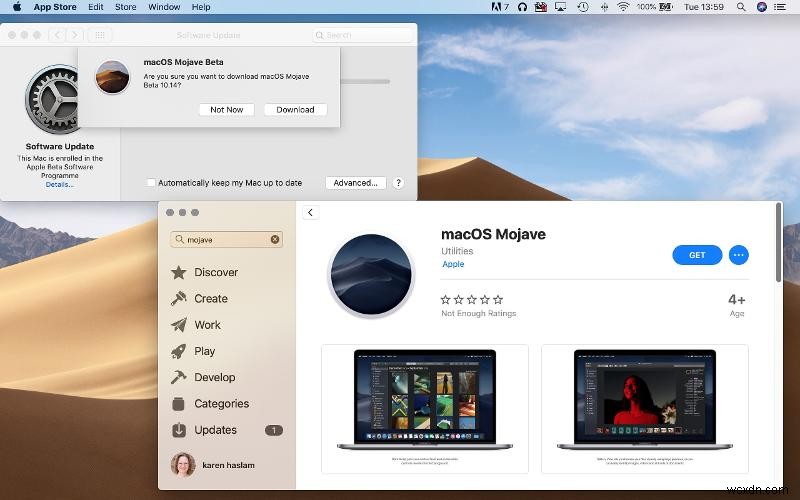Open the help question mark button
The width and height of the screenshot is (800, 500).
tap(398, 183)
